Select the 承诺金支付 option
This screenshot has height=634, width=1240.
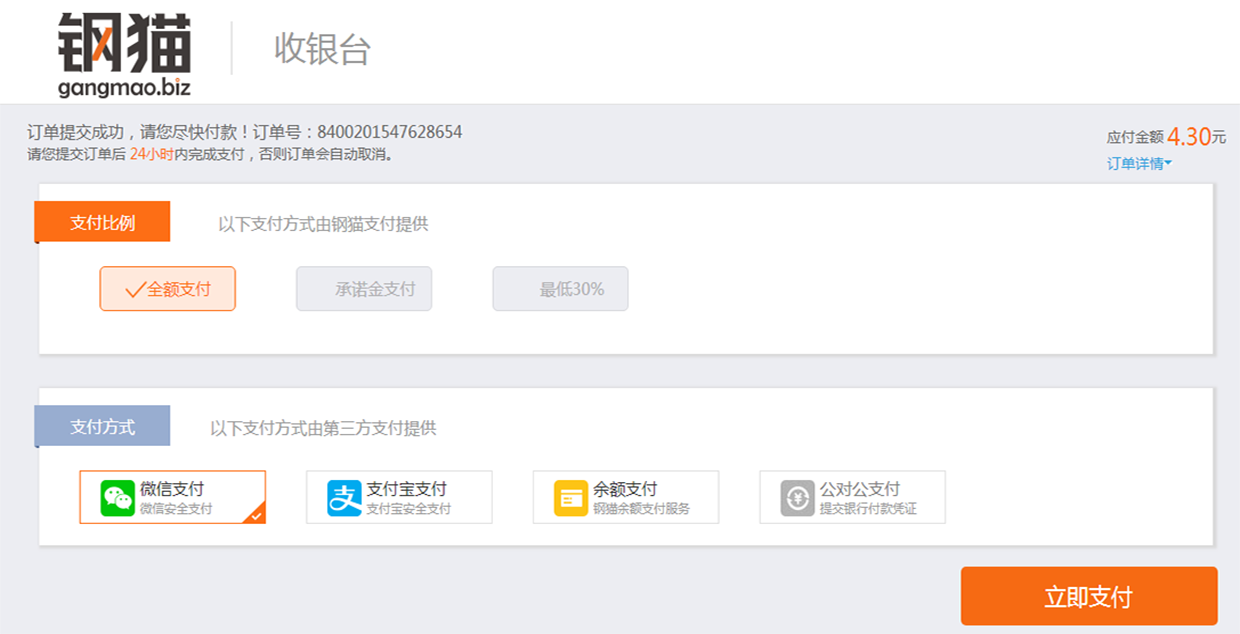(x=364, y=289)
